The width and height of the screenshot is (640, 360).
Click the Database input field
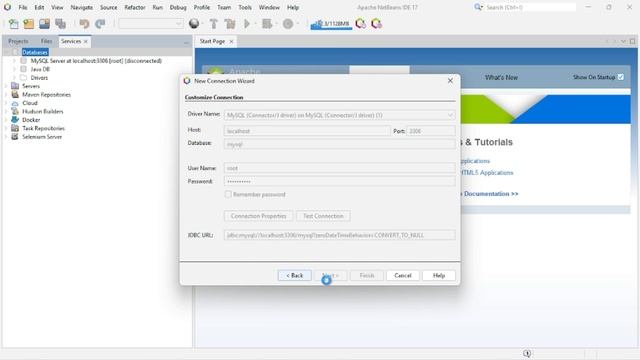(x=340, y=144)
